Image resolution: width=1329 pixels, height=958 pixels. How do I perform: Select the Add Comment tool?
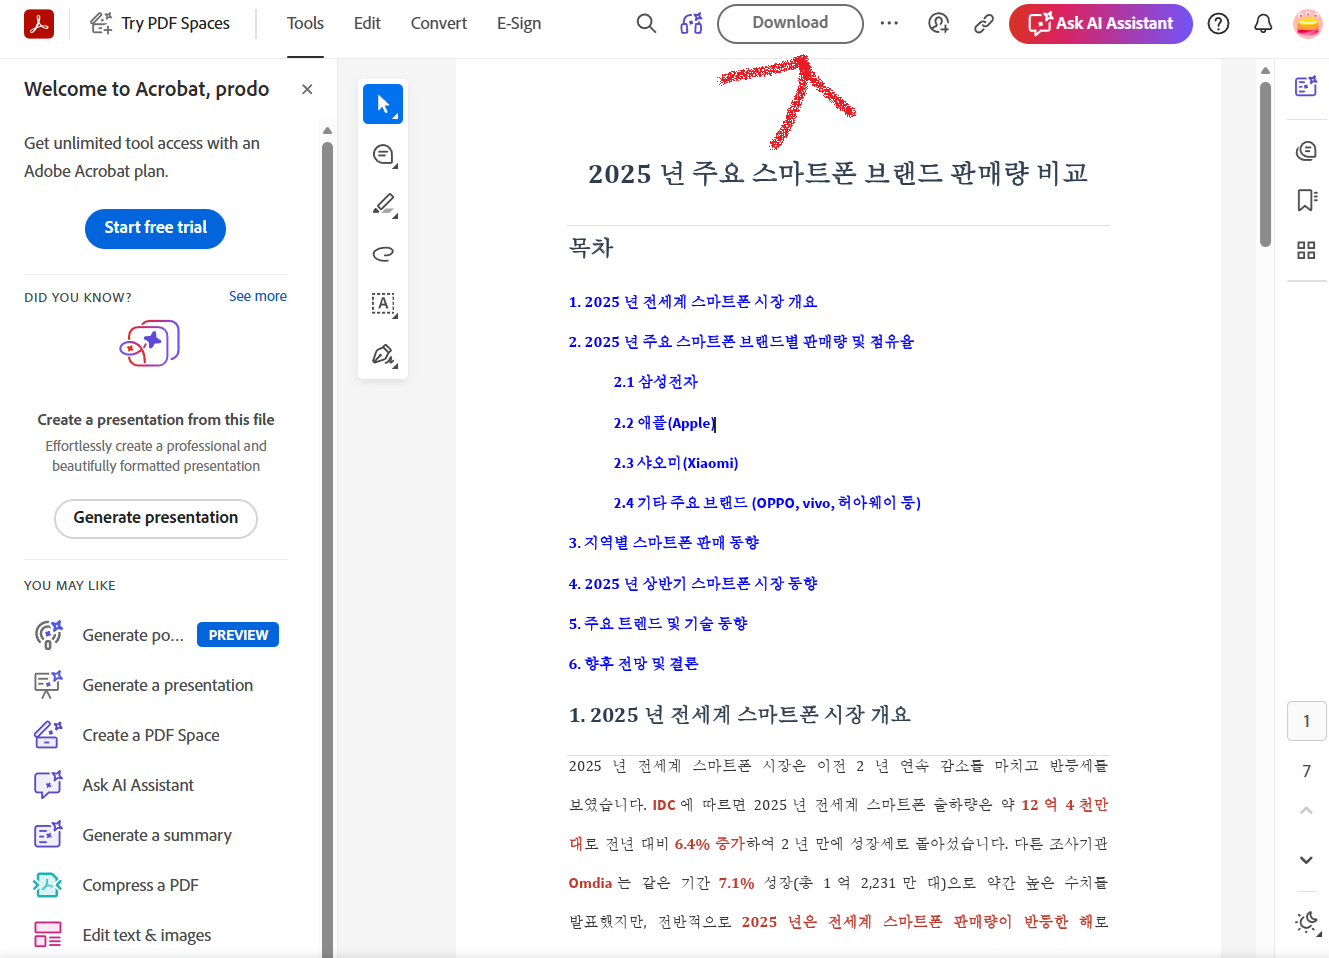tap(383, 154)
